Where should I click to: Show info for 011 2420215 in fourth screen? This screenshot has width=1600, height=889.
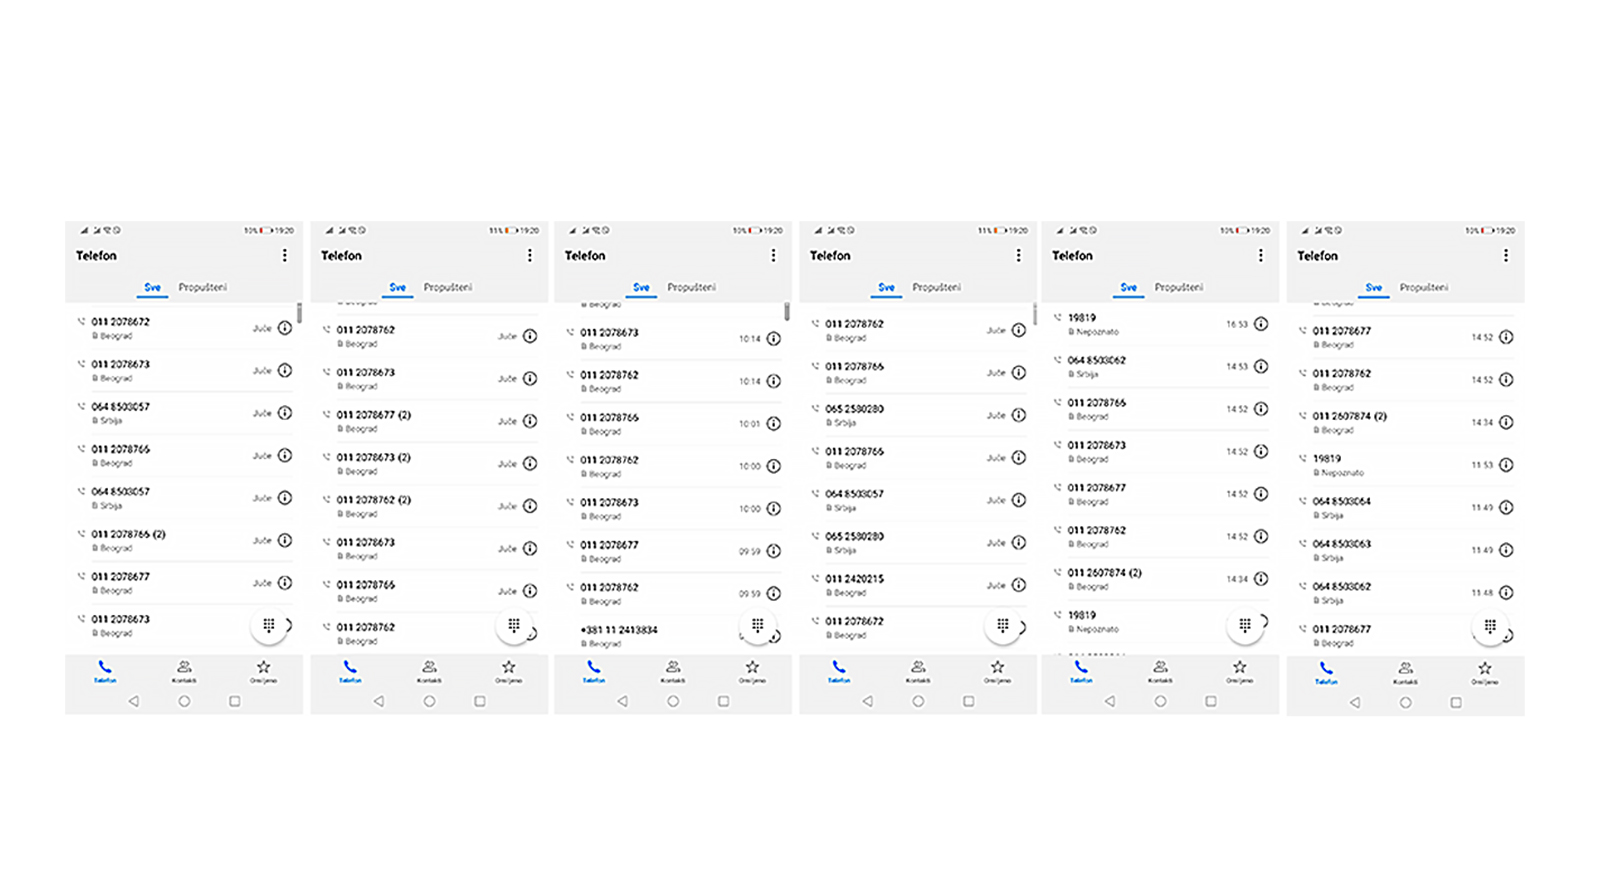1019,585
